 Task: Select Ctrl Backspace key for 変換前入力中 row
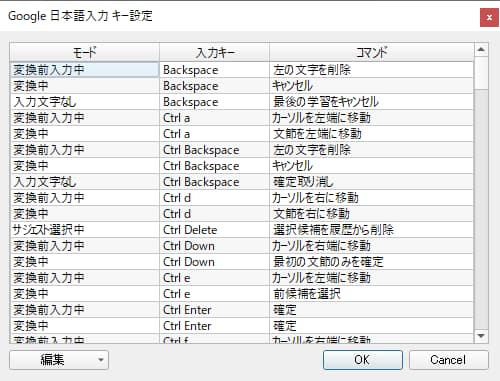tap(214, 150)
